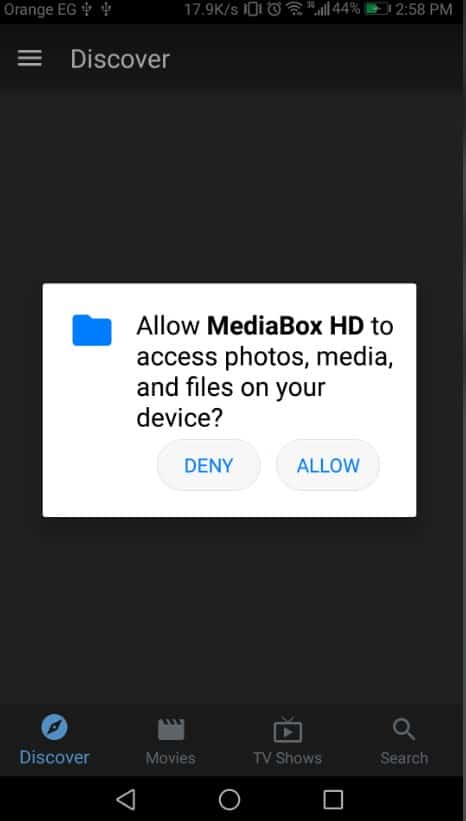The width and height of the screenshot is (466, 821).
Task: Tap the battery icon in status bar
Action: (x=379, y=9)
